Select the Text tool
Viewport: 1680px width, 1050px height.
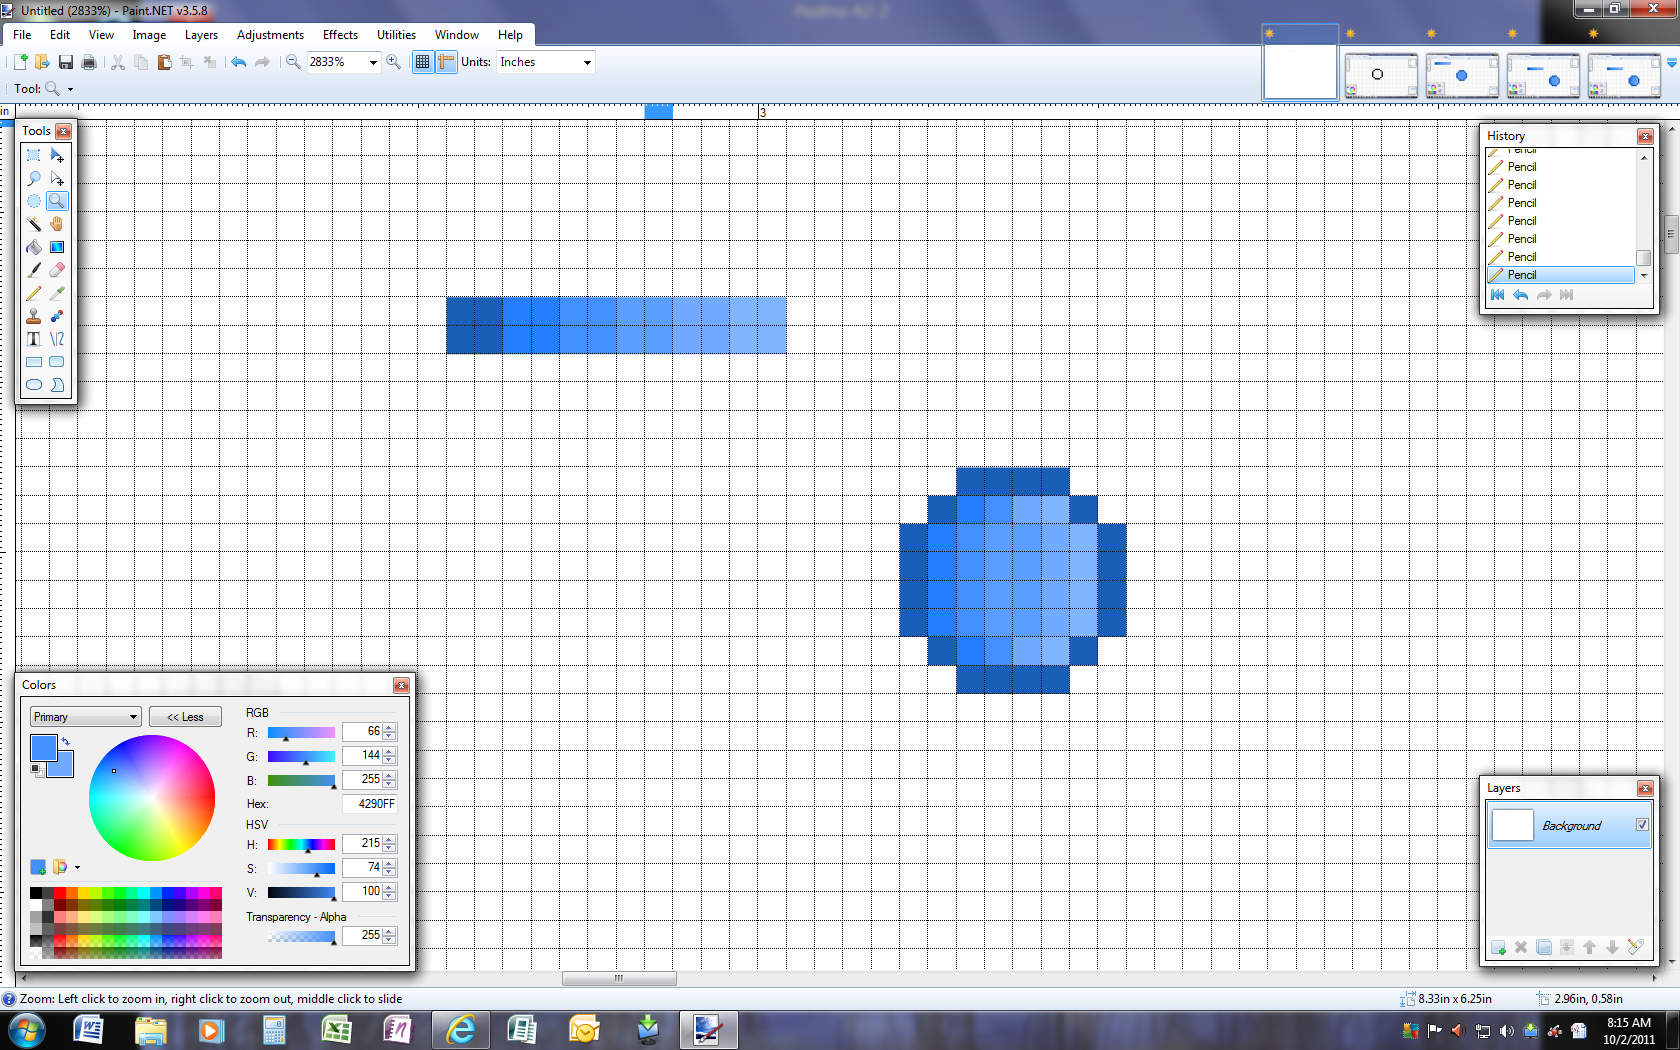click(34, 339)
